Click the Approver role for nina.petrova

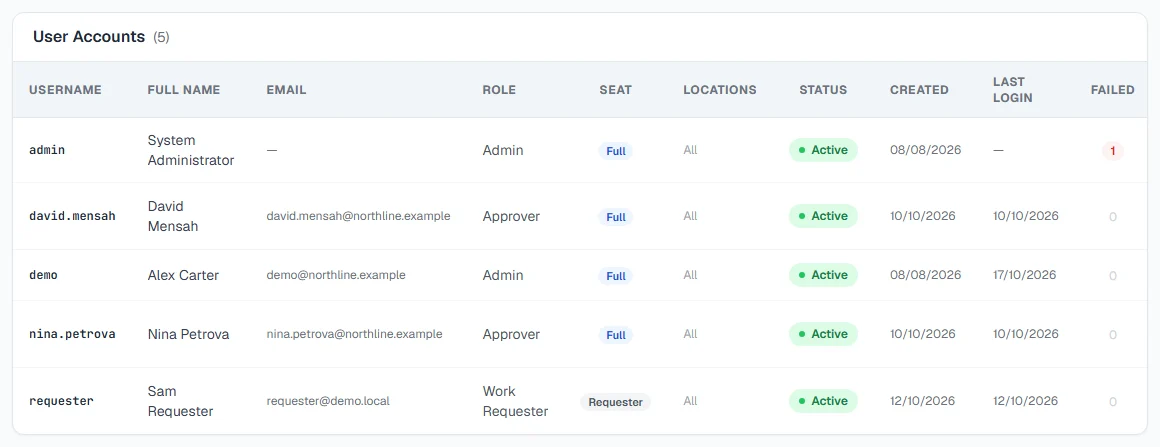click(511, 335)
